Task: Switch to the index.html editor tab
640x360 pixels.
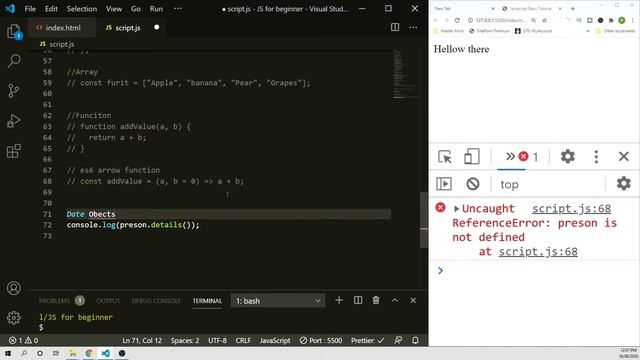Action: [x=62, y=28]
